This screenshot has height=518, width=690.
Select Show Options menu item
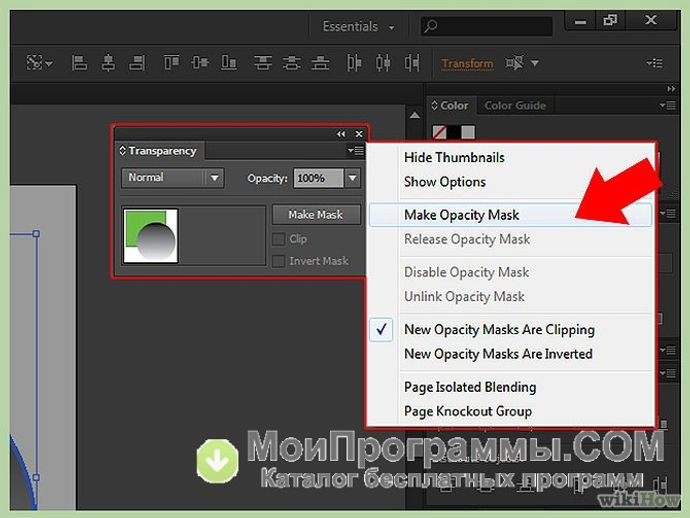pos(445,182)
